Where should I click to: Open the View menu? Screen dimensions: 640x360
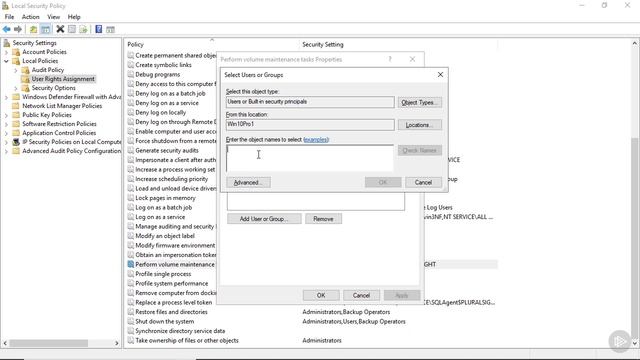tap(53, 17)
